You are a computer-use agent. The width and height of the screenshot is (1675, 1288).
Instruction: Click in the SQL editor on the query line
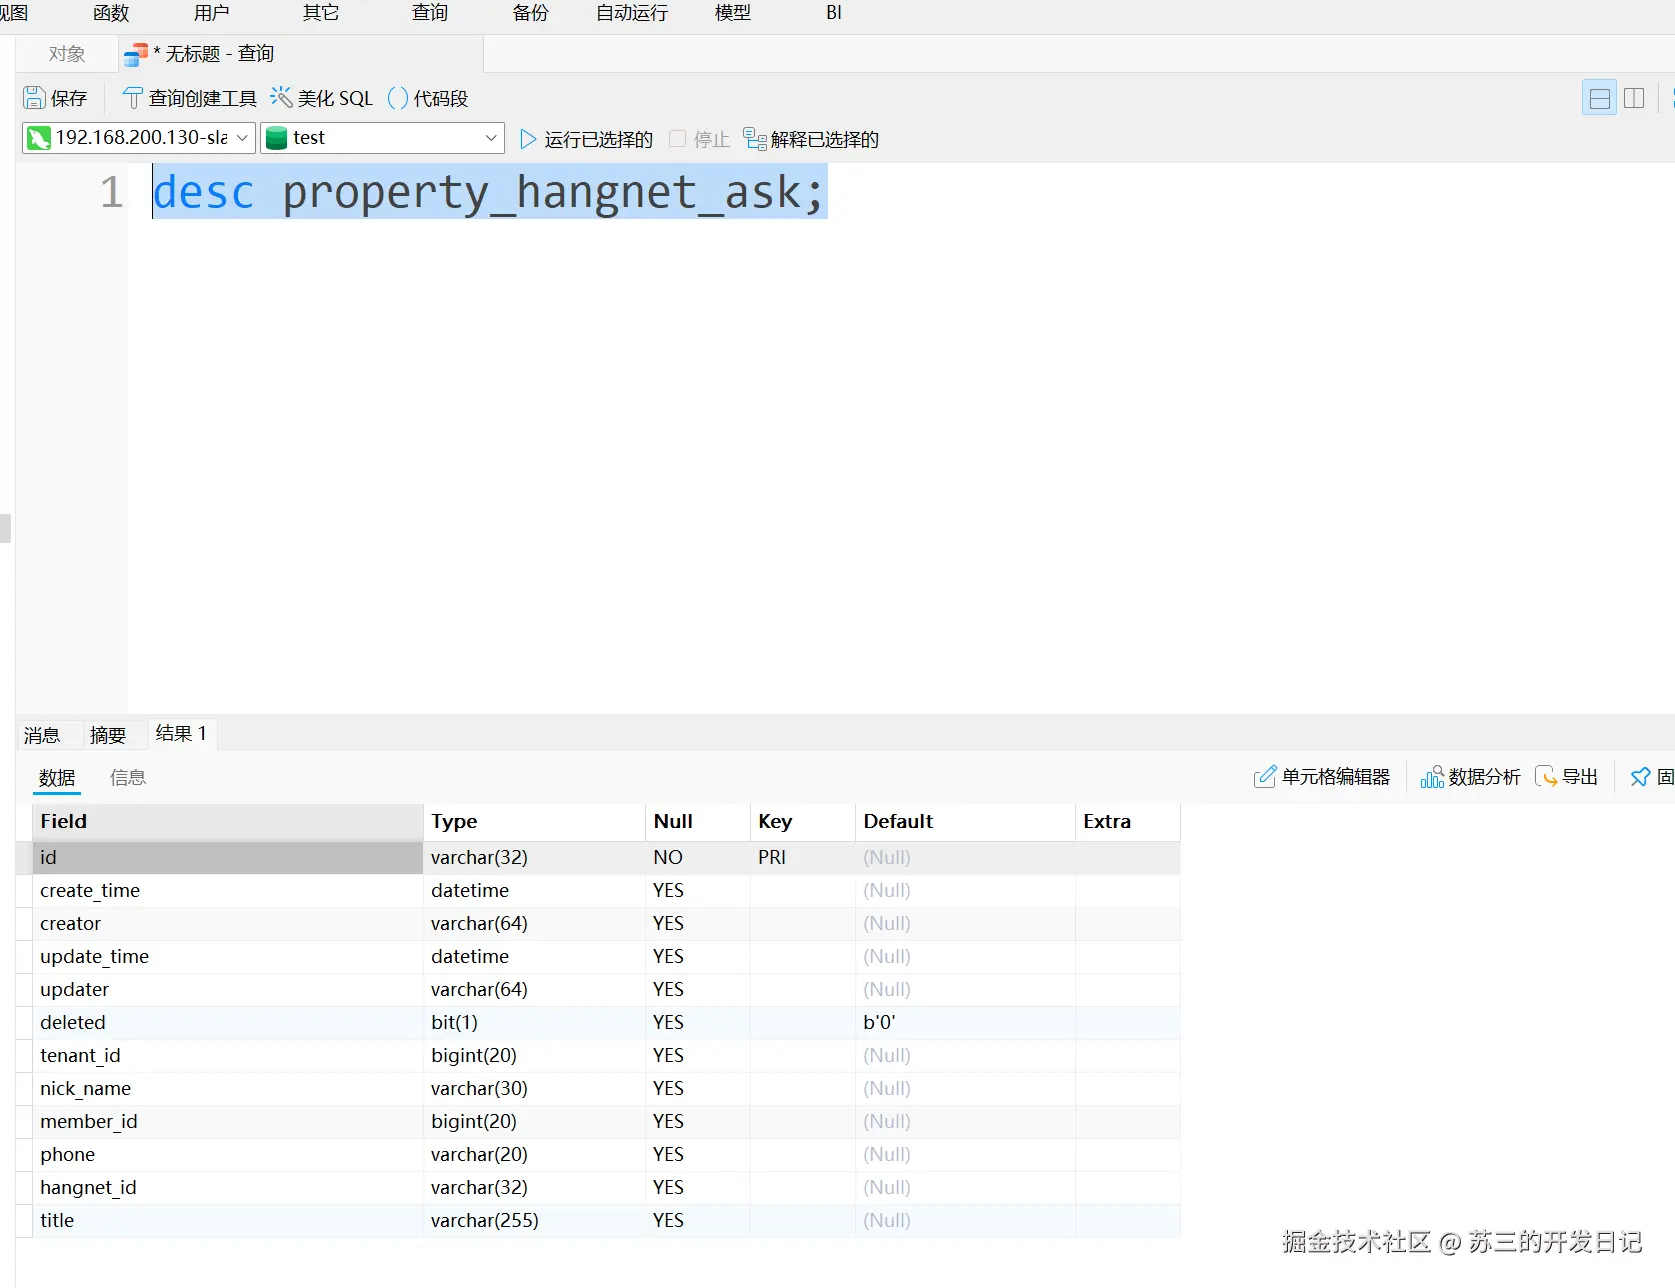(x=490, y=192)
